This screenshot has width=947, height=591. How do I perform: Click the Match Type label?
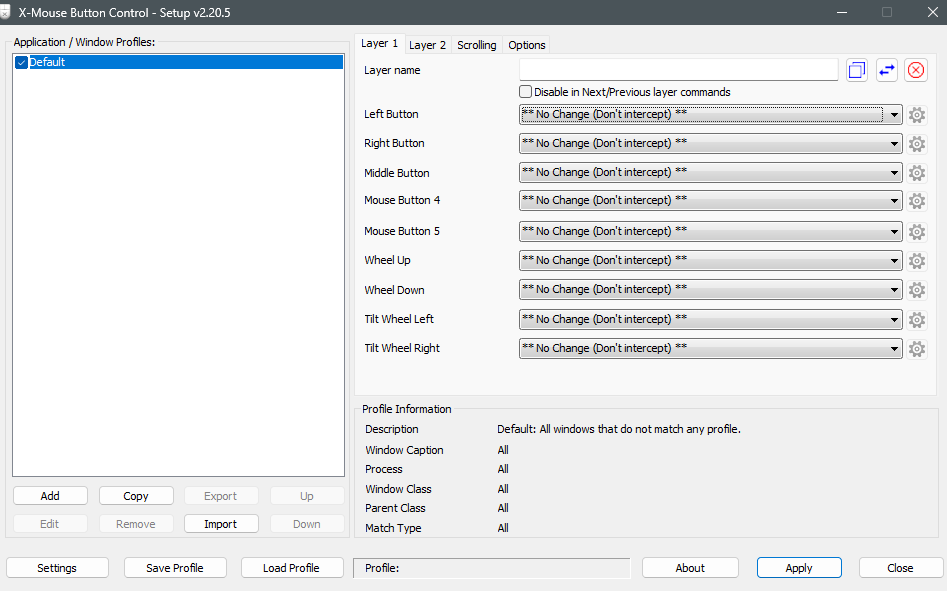tap(393, 528)
